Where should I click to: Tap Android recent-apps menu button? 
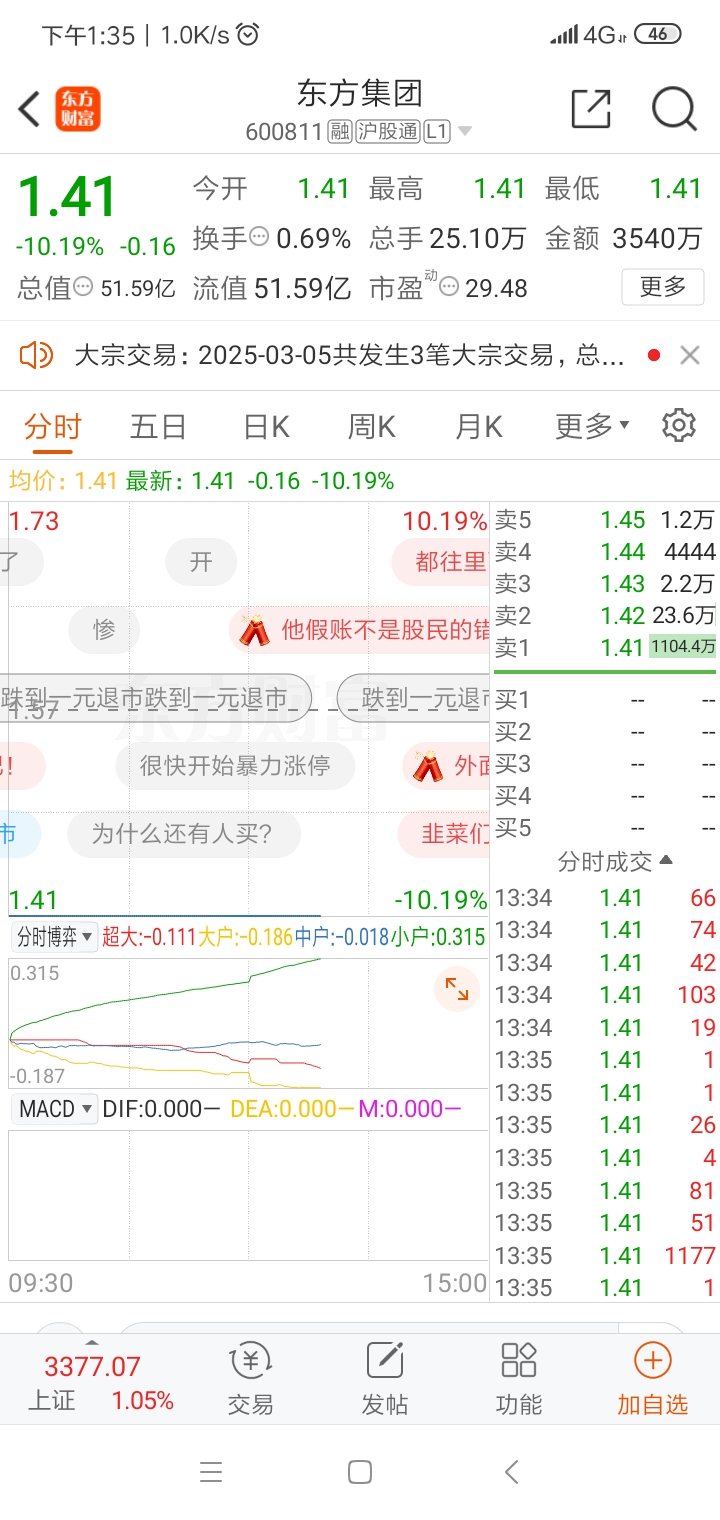[x=211, y=1472]
